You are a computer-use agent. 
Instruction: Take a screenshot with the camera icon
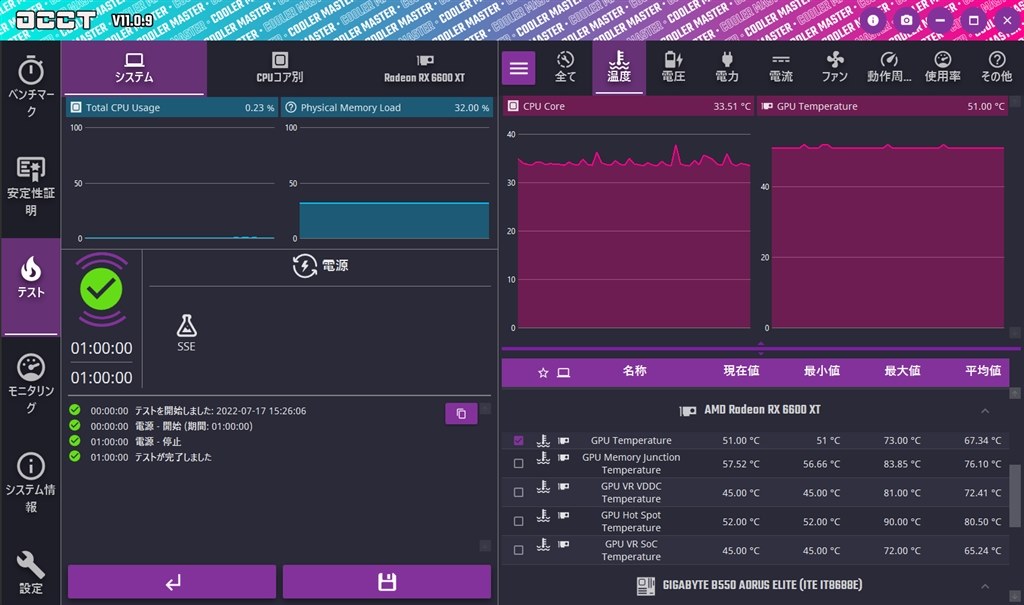point(906,20)
